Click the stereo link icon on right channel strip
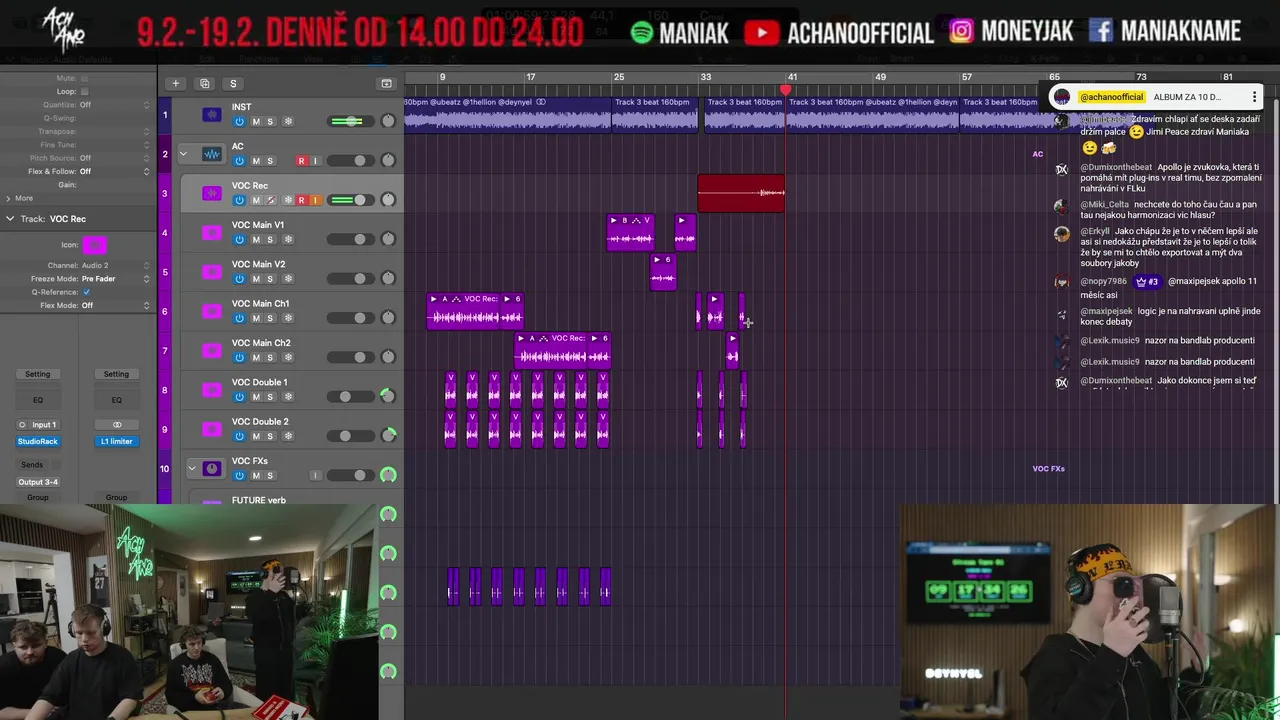 117,425
